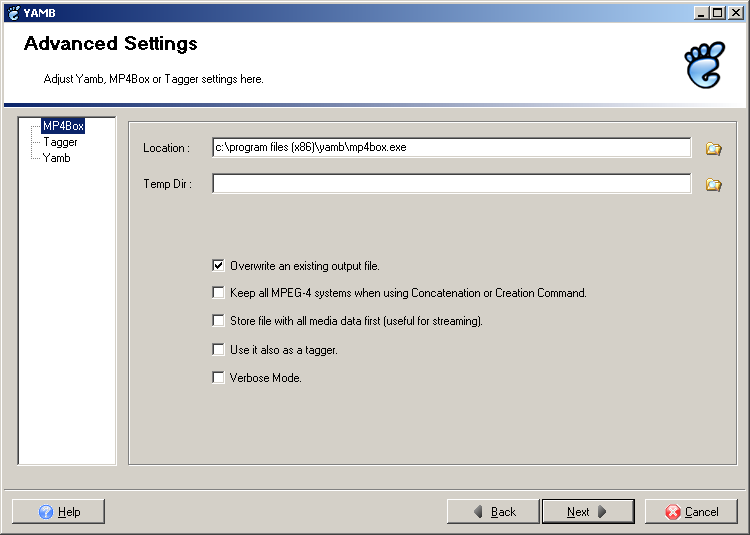750x535 pixels.
Task: Select Yamb in the settings tree
Action: [x=56, y=158]
